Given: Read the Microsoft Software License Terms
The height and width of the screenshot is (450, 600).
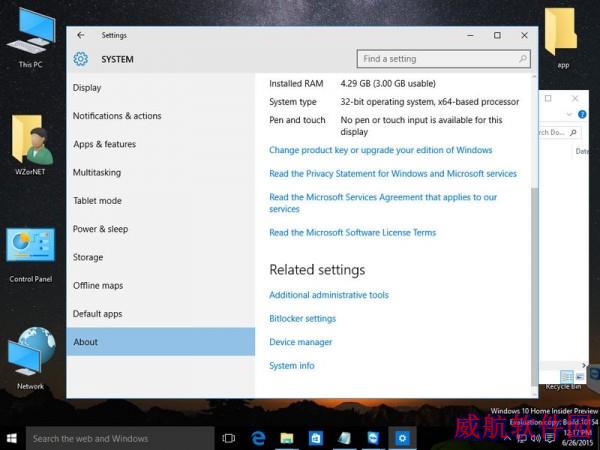Looking at the screenshot, I should (x=352, y=233).
